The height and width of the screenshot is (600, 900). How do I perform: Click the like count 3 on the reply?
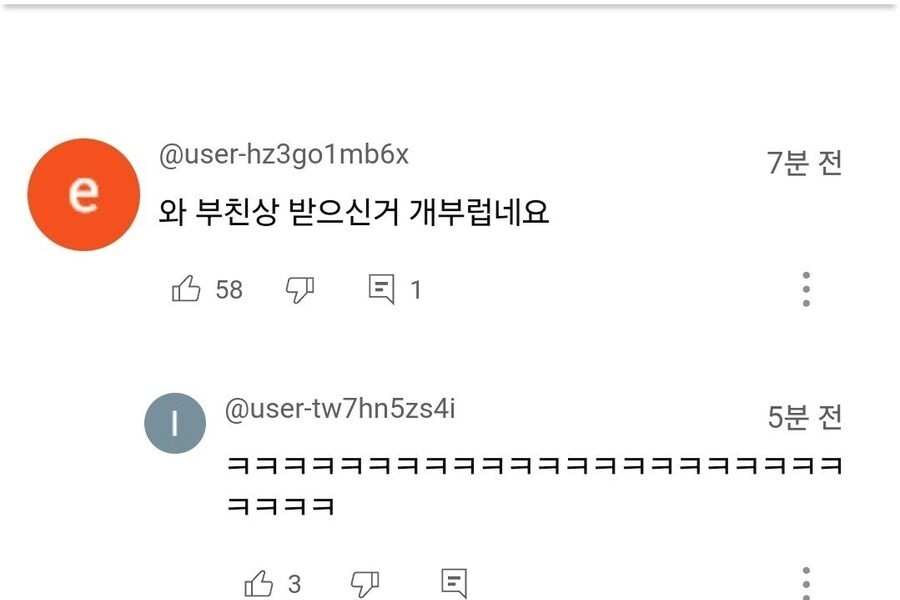[295, 583]
